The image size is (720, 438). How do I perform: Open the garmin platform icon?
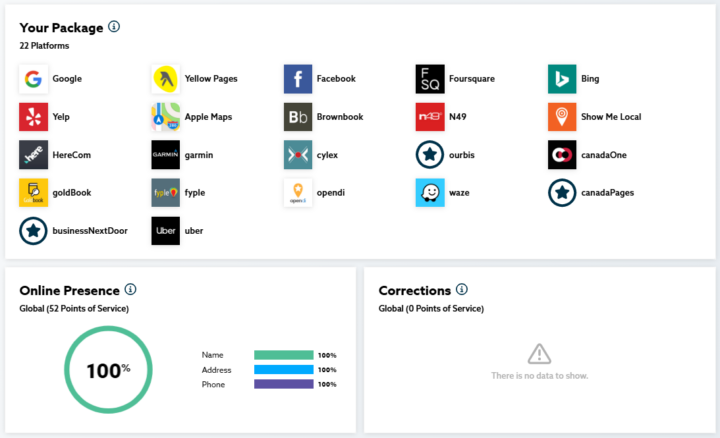pos(166,155)
